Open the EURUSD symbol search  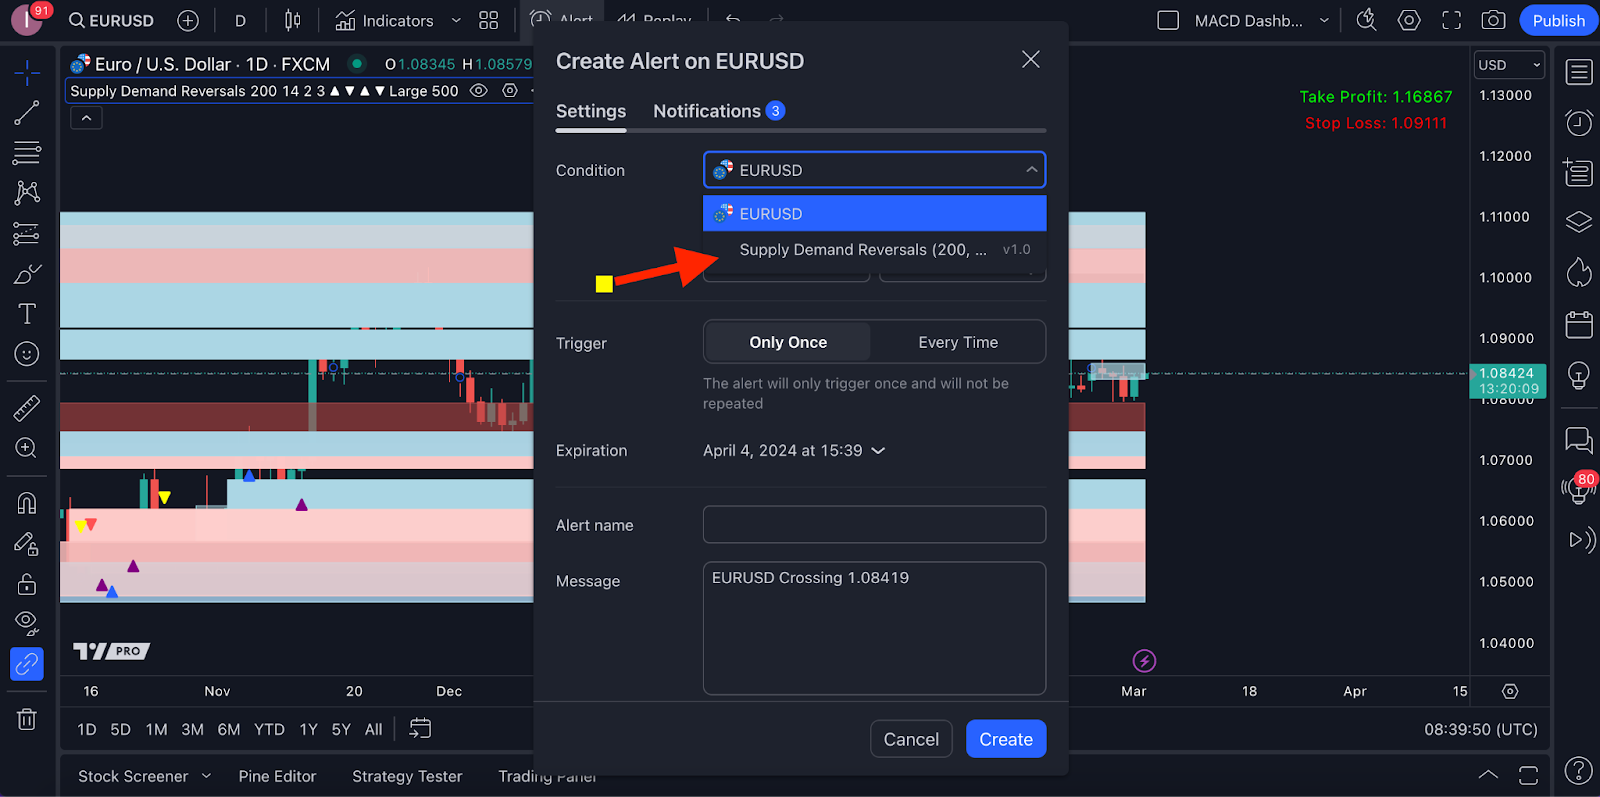pos(111,20)
